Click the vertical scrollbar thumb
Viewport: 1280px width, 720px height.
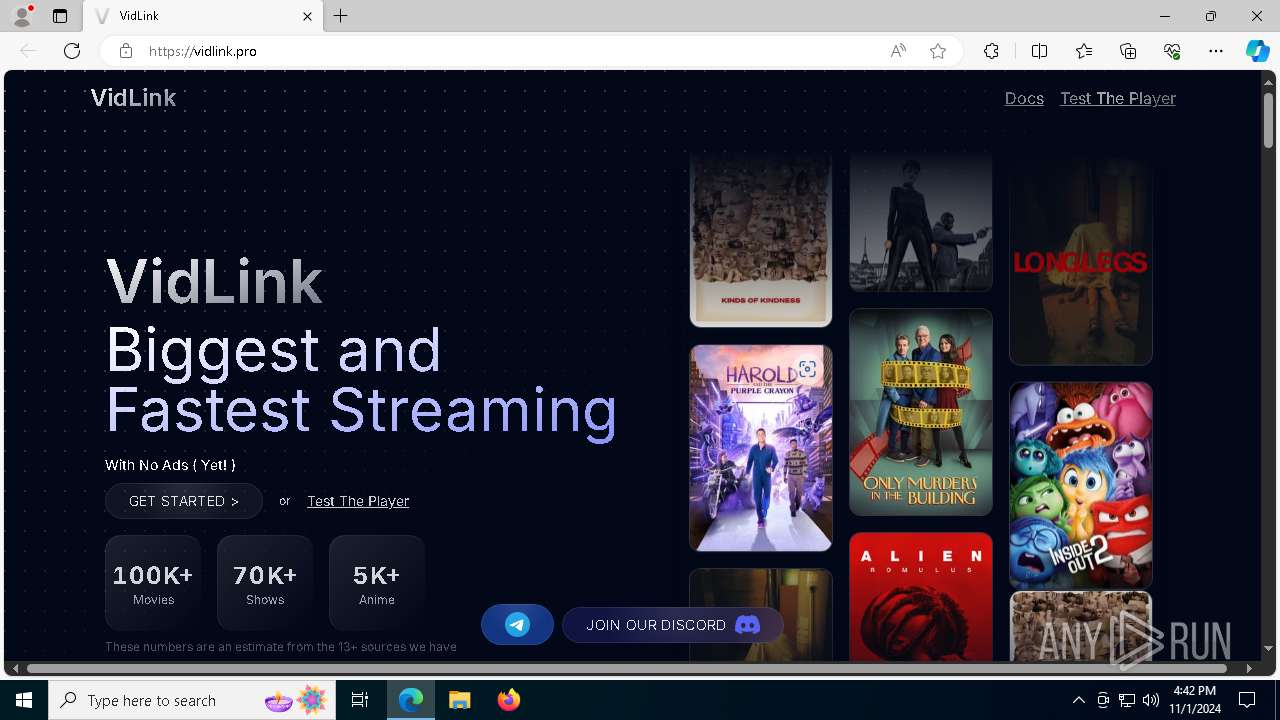[1269, 120]
